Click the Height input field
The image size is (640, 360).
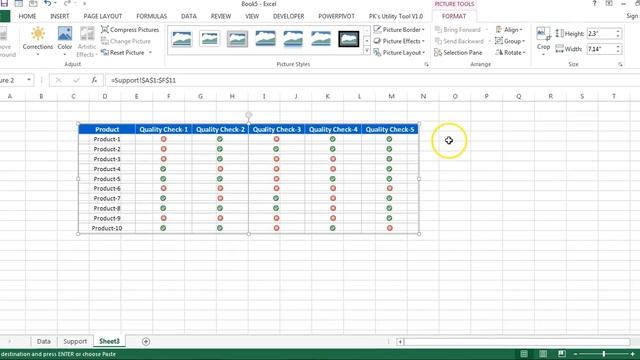[x=600, y=34]
